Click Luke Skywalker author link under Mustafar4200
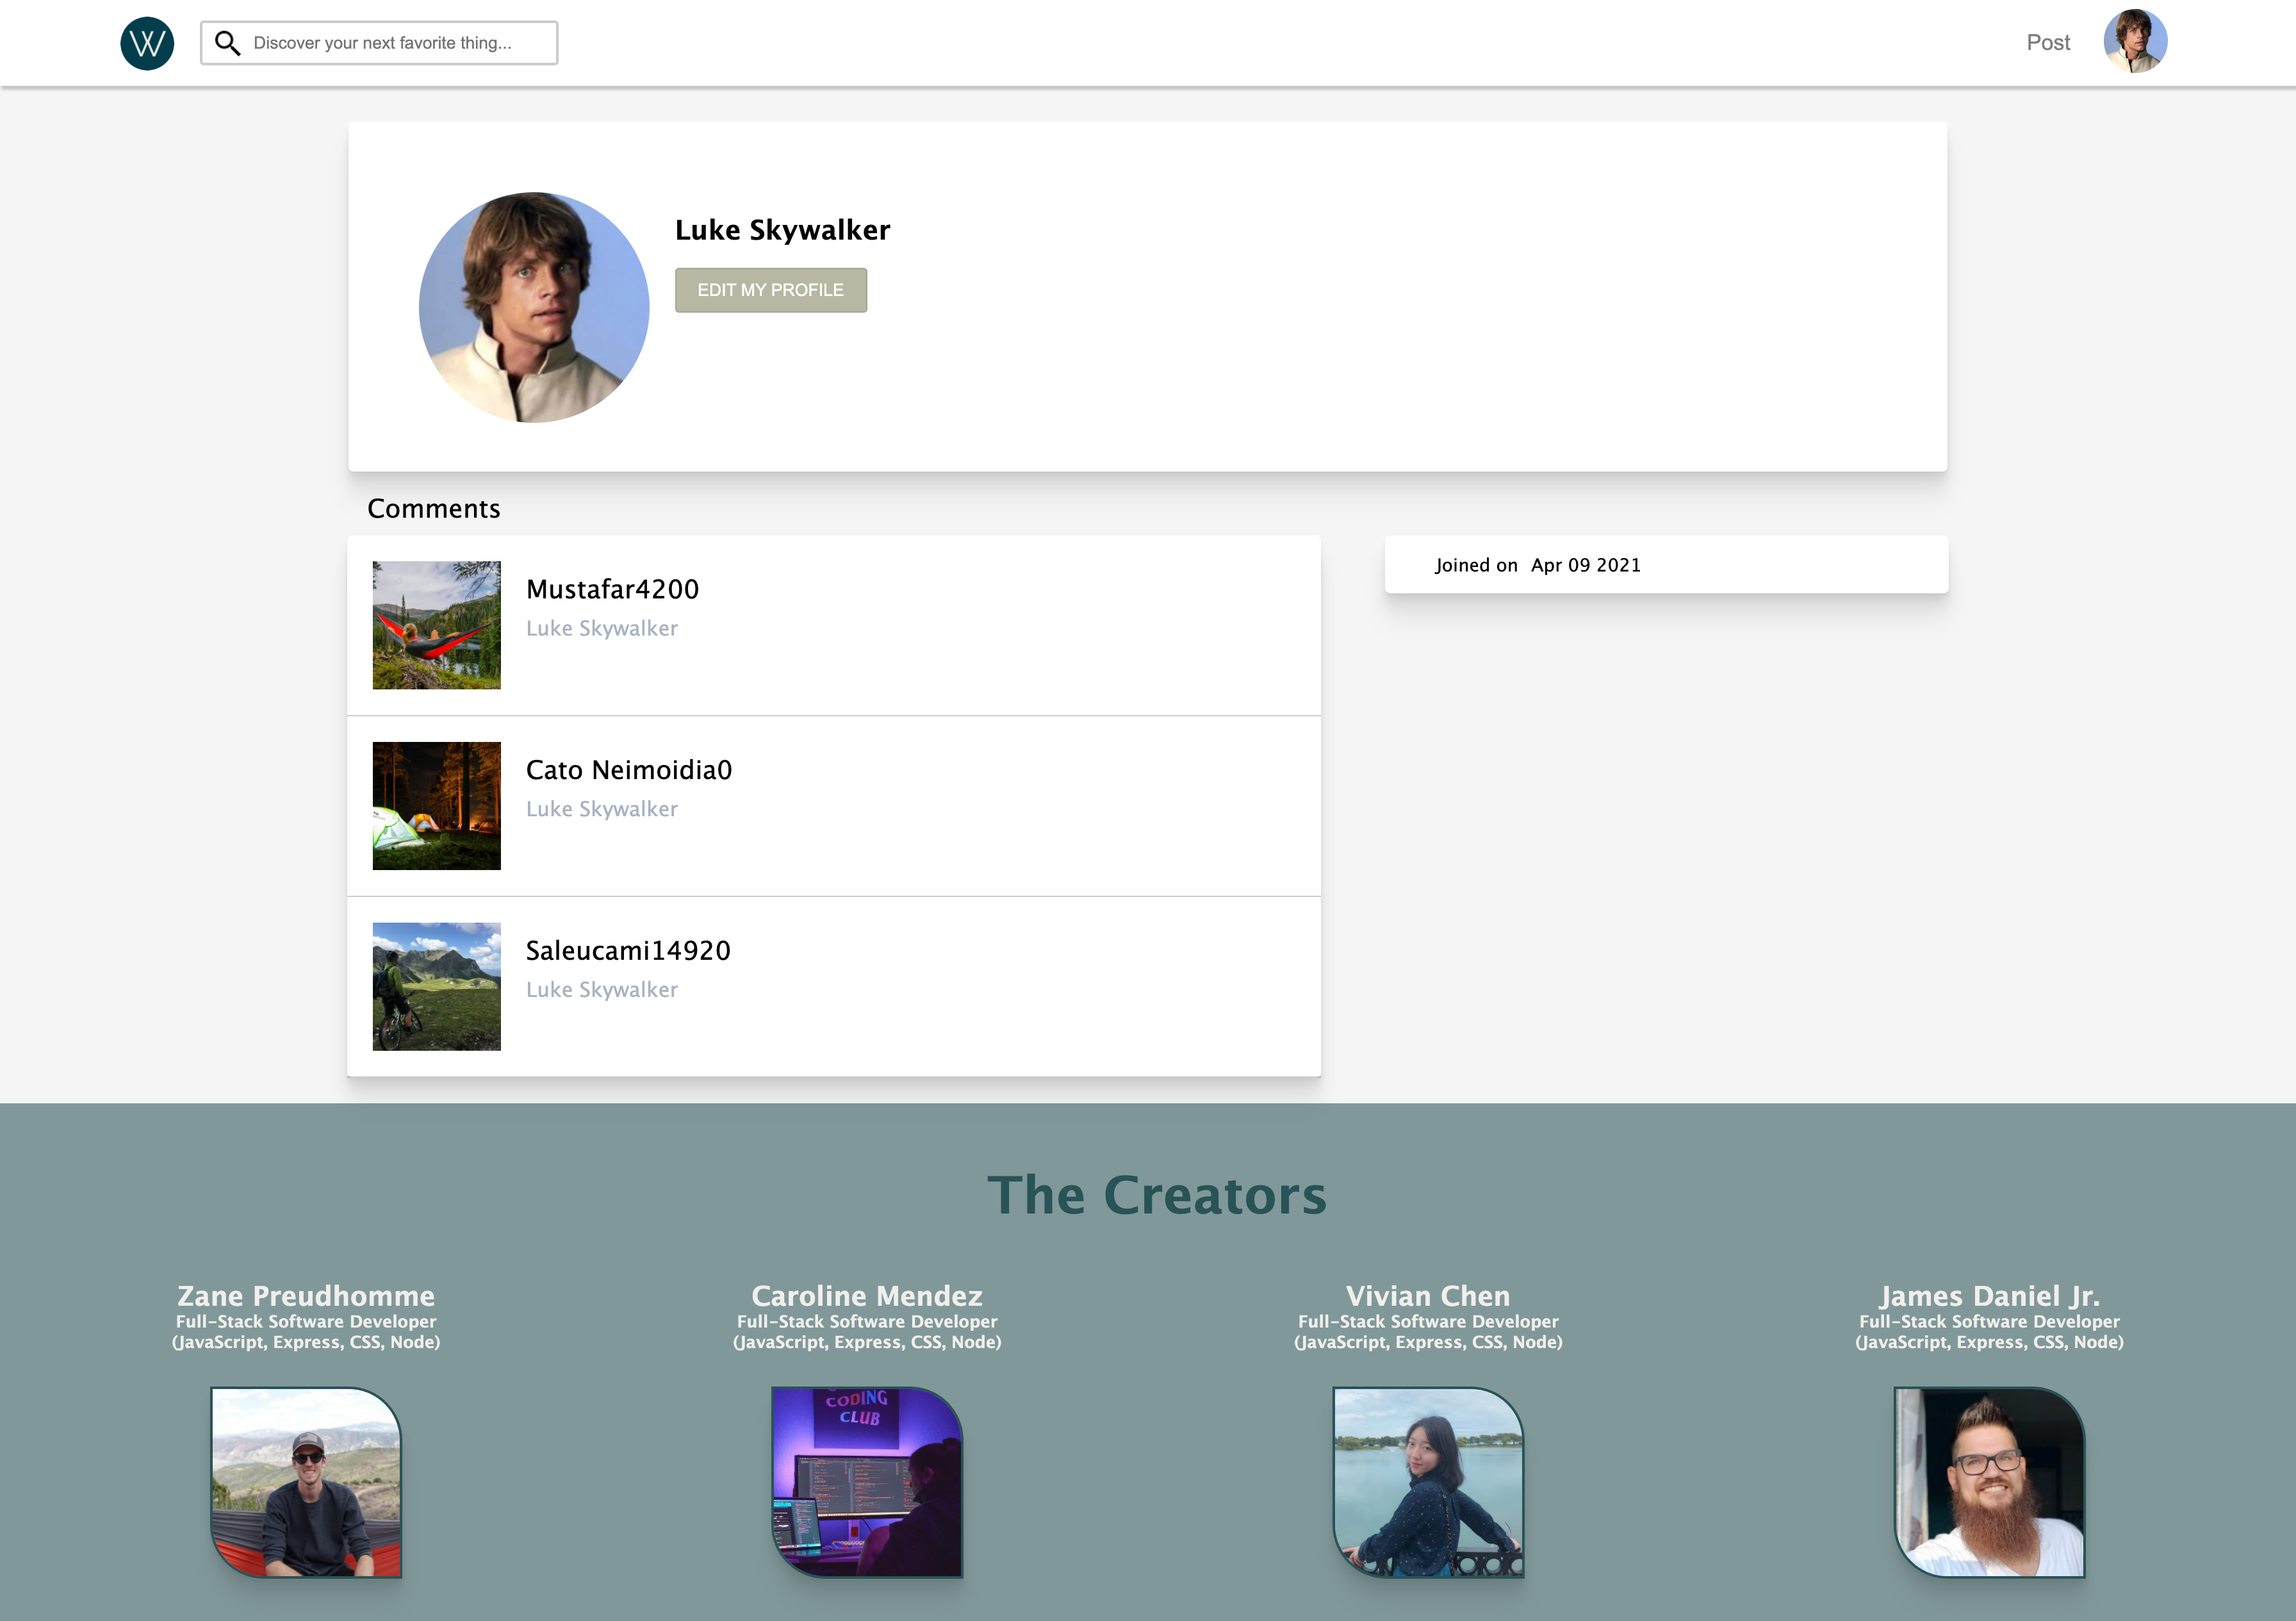Viewport: 2296px width, 1621px height. click(601, 628)
